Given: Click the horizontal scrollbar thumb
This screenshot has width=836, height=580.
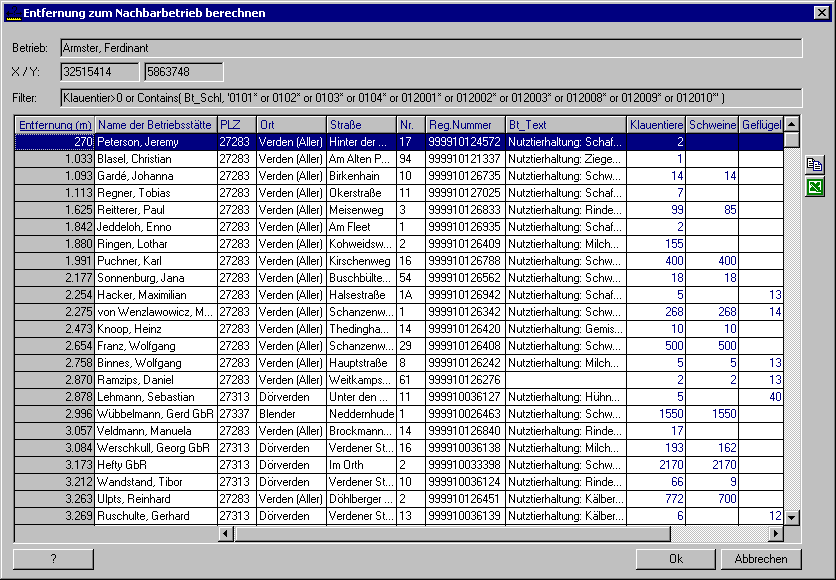Looking at the screenshot, I should [452, 533].
